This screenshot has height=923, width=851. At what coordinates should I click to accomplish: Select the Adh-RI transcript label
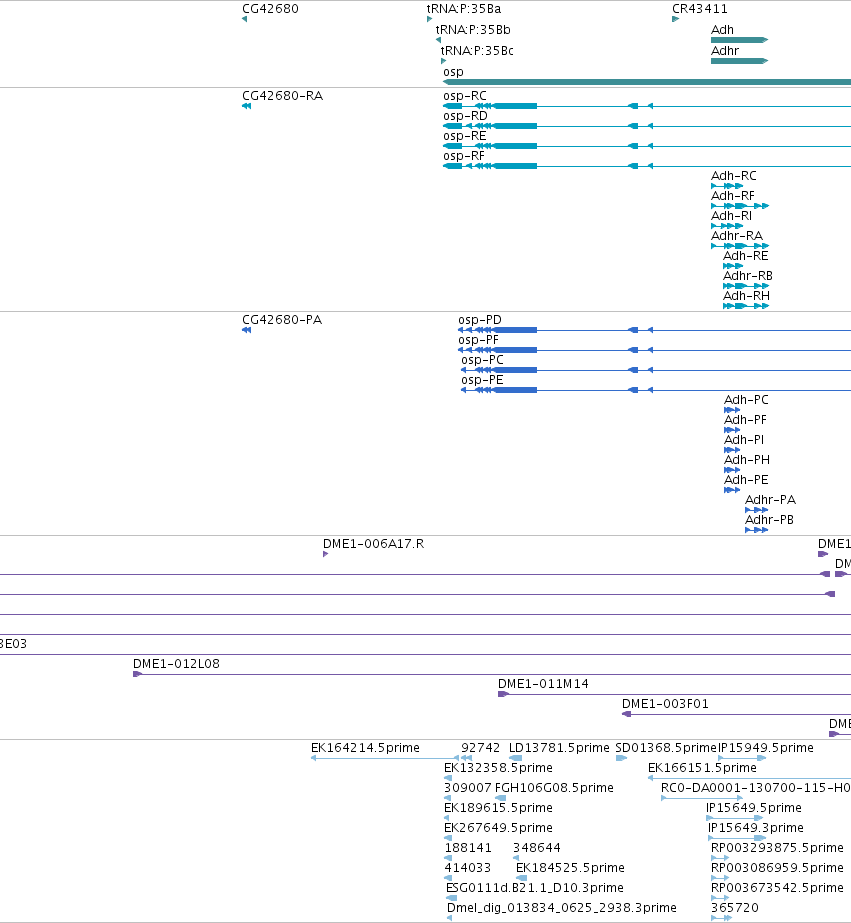click(x=732, y=216)
